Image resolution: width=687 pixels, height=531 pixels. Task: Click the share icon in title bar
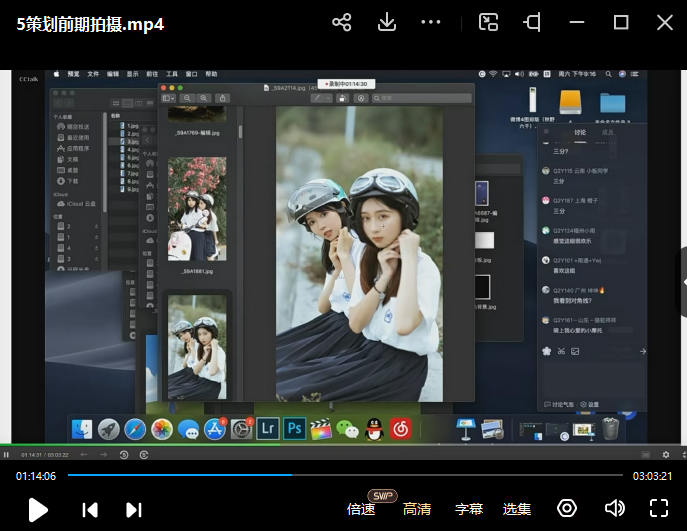342,23
